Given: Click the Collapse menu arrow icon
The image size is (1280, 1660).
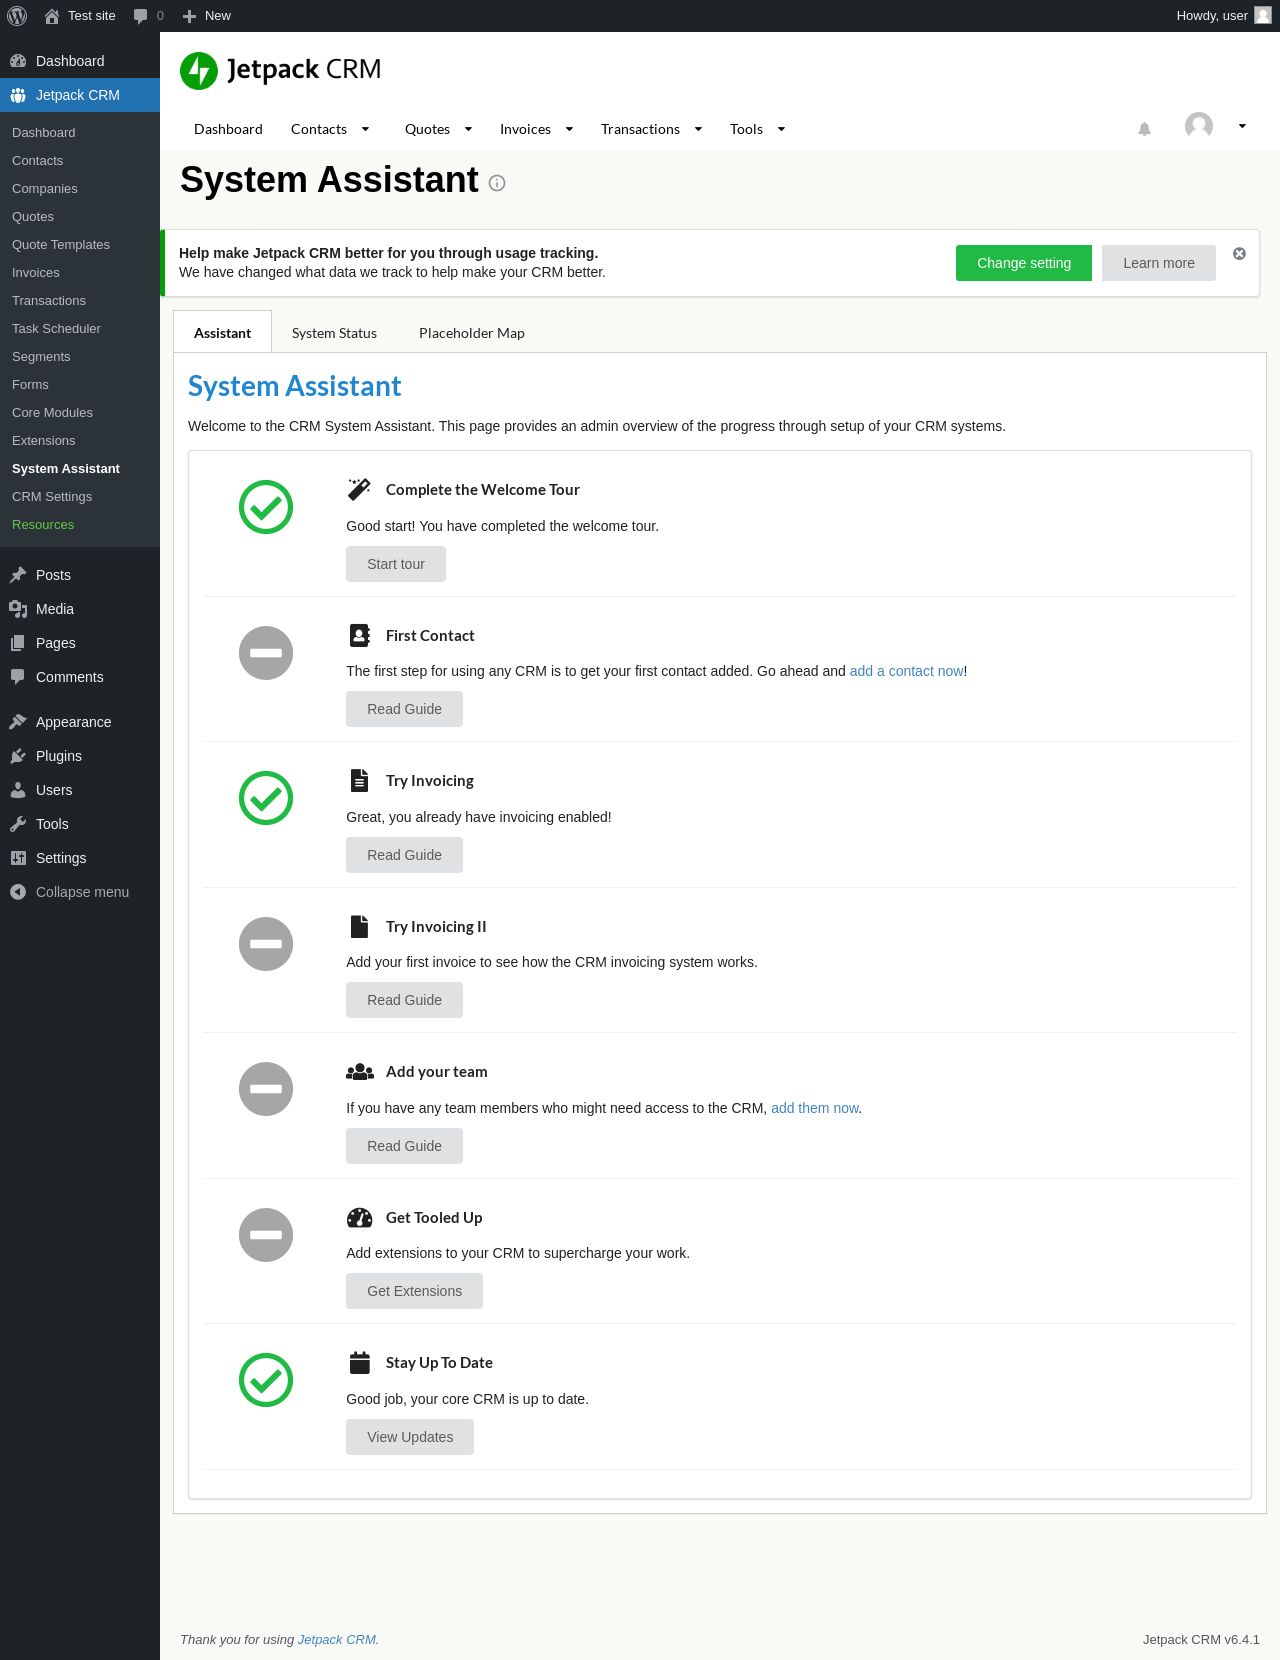Looking at the screenshot, I should [x=18, y=892].
